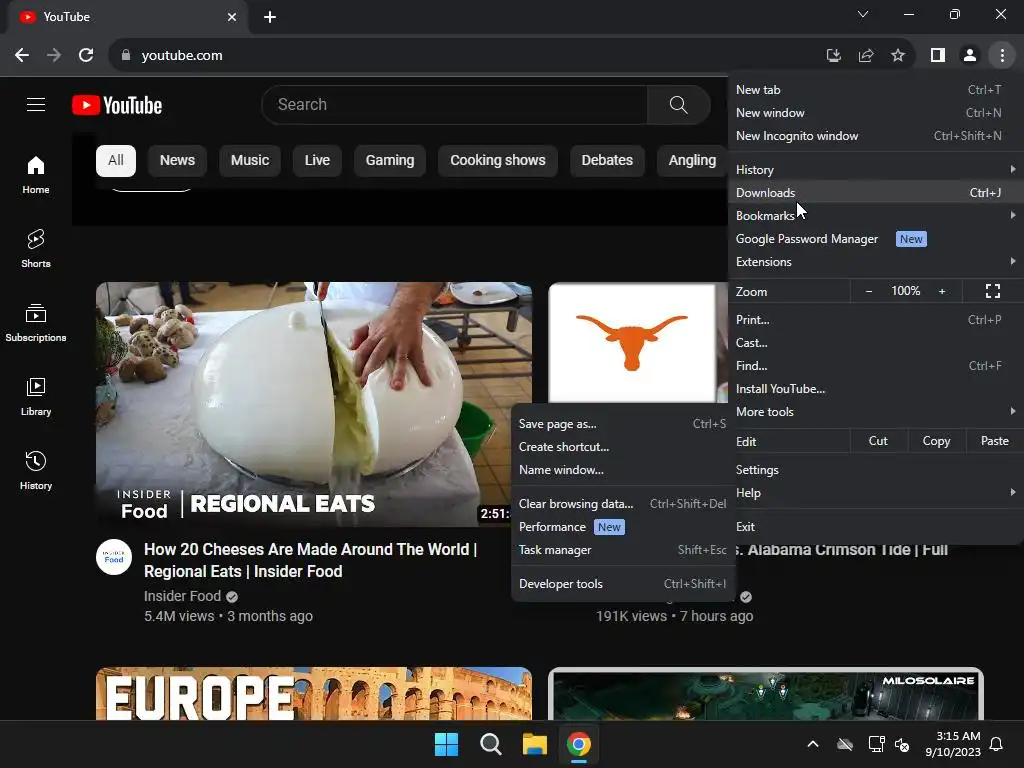This screenshot has width=1024, height=768.
Task: Click the YouTube search input field
Action: [454, 104]
